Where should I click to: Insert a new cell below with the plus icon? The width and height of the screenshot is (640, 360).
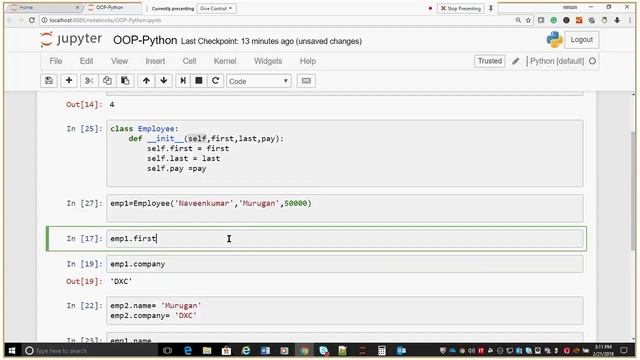[x=69, y=81]
